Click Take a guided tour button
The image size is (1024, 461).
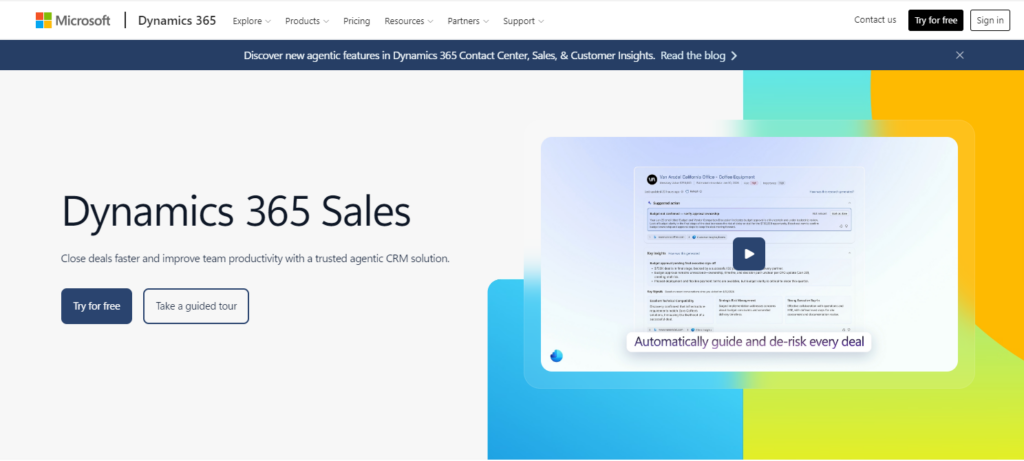(196, 306)
